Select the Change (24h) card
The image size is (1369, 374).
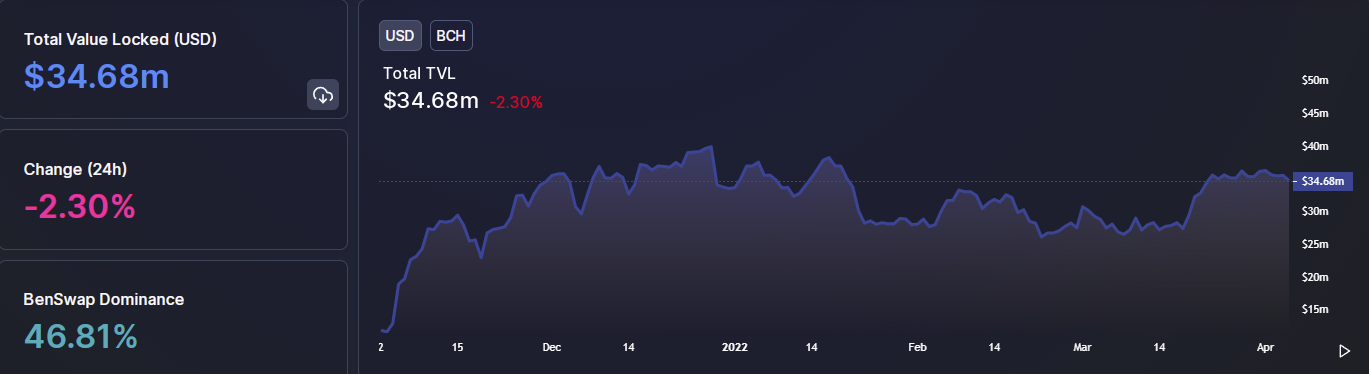pyautogui.click(x=174, y=189)
